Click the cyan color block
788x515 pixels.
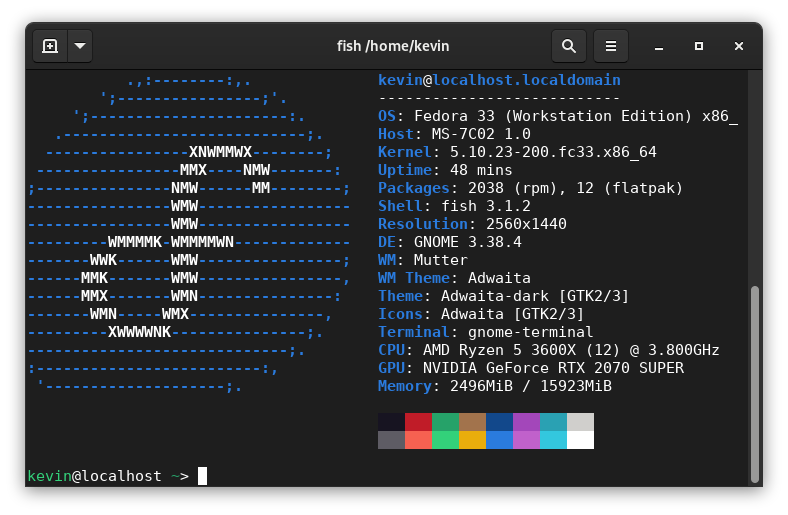[553, 440]
